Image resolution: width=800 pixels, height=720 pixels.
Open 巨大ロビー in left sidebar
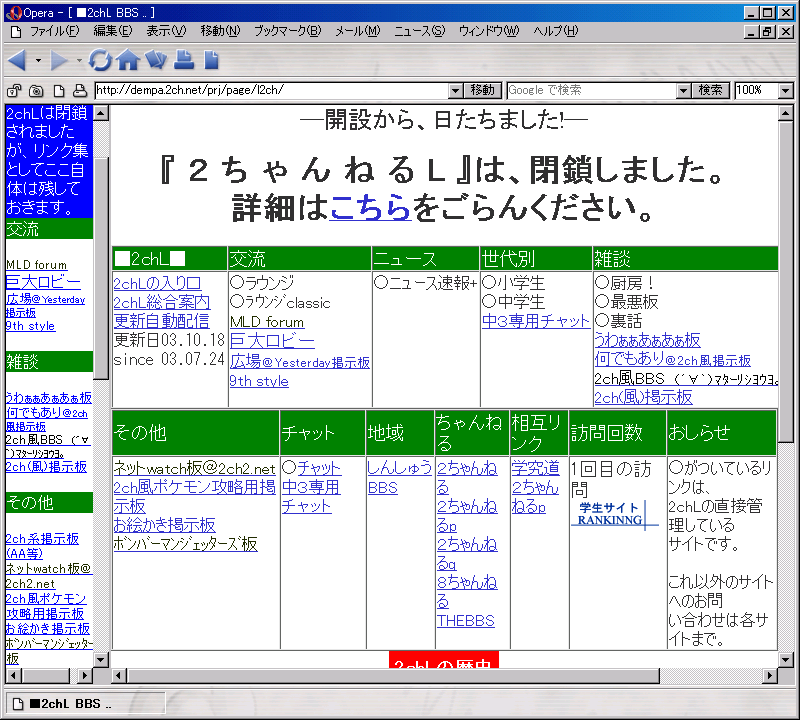(x=43, y=282)
